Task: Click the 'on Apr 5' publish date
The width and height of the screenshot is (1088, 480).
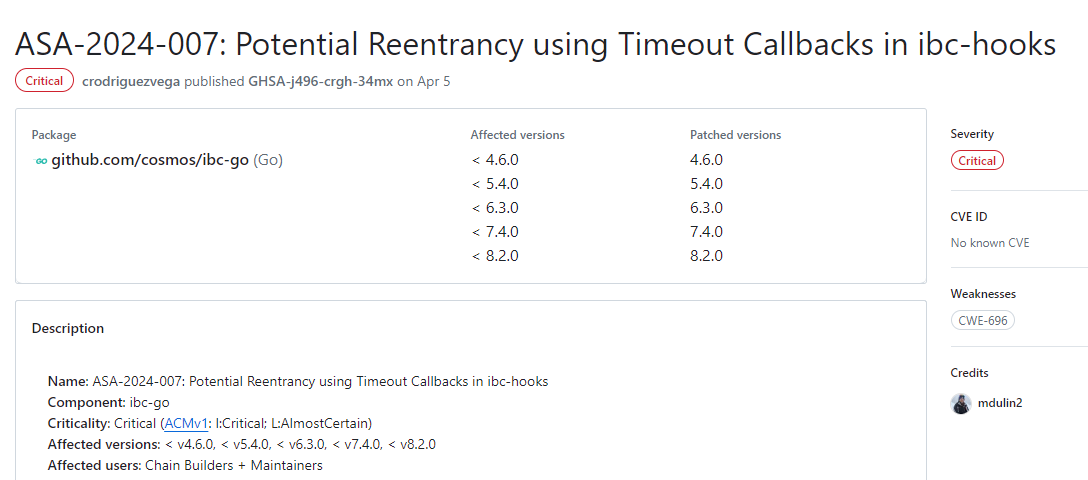Action: [x=424, y=81]
